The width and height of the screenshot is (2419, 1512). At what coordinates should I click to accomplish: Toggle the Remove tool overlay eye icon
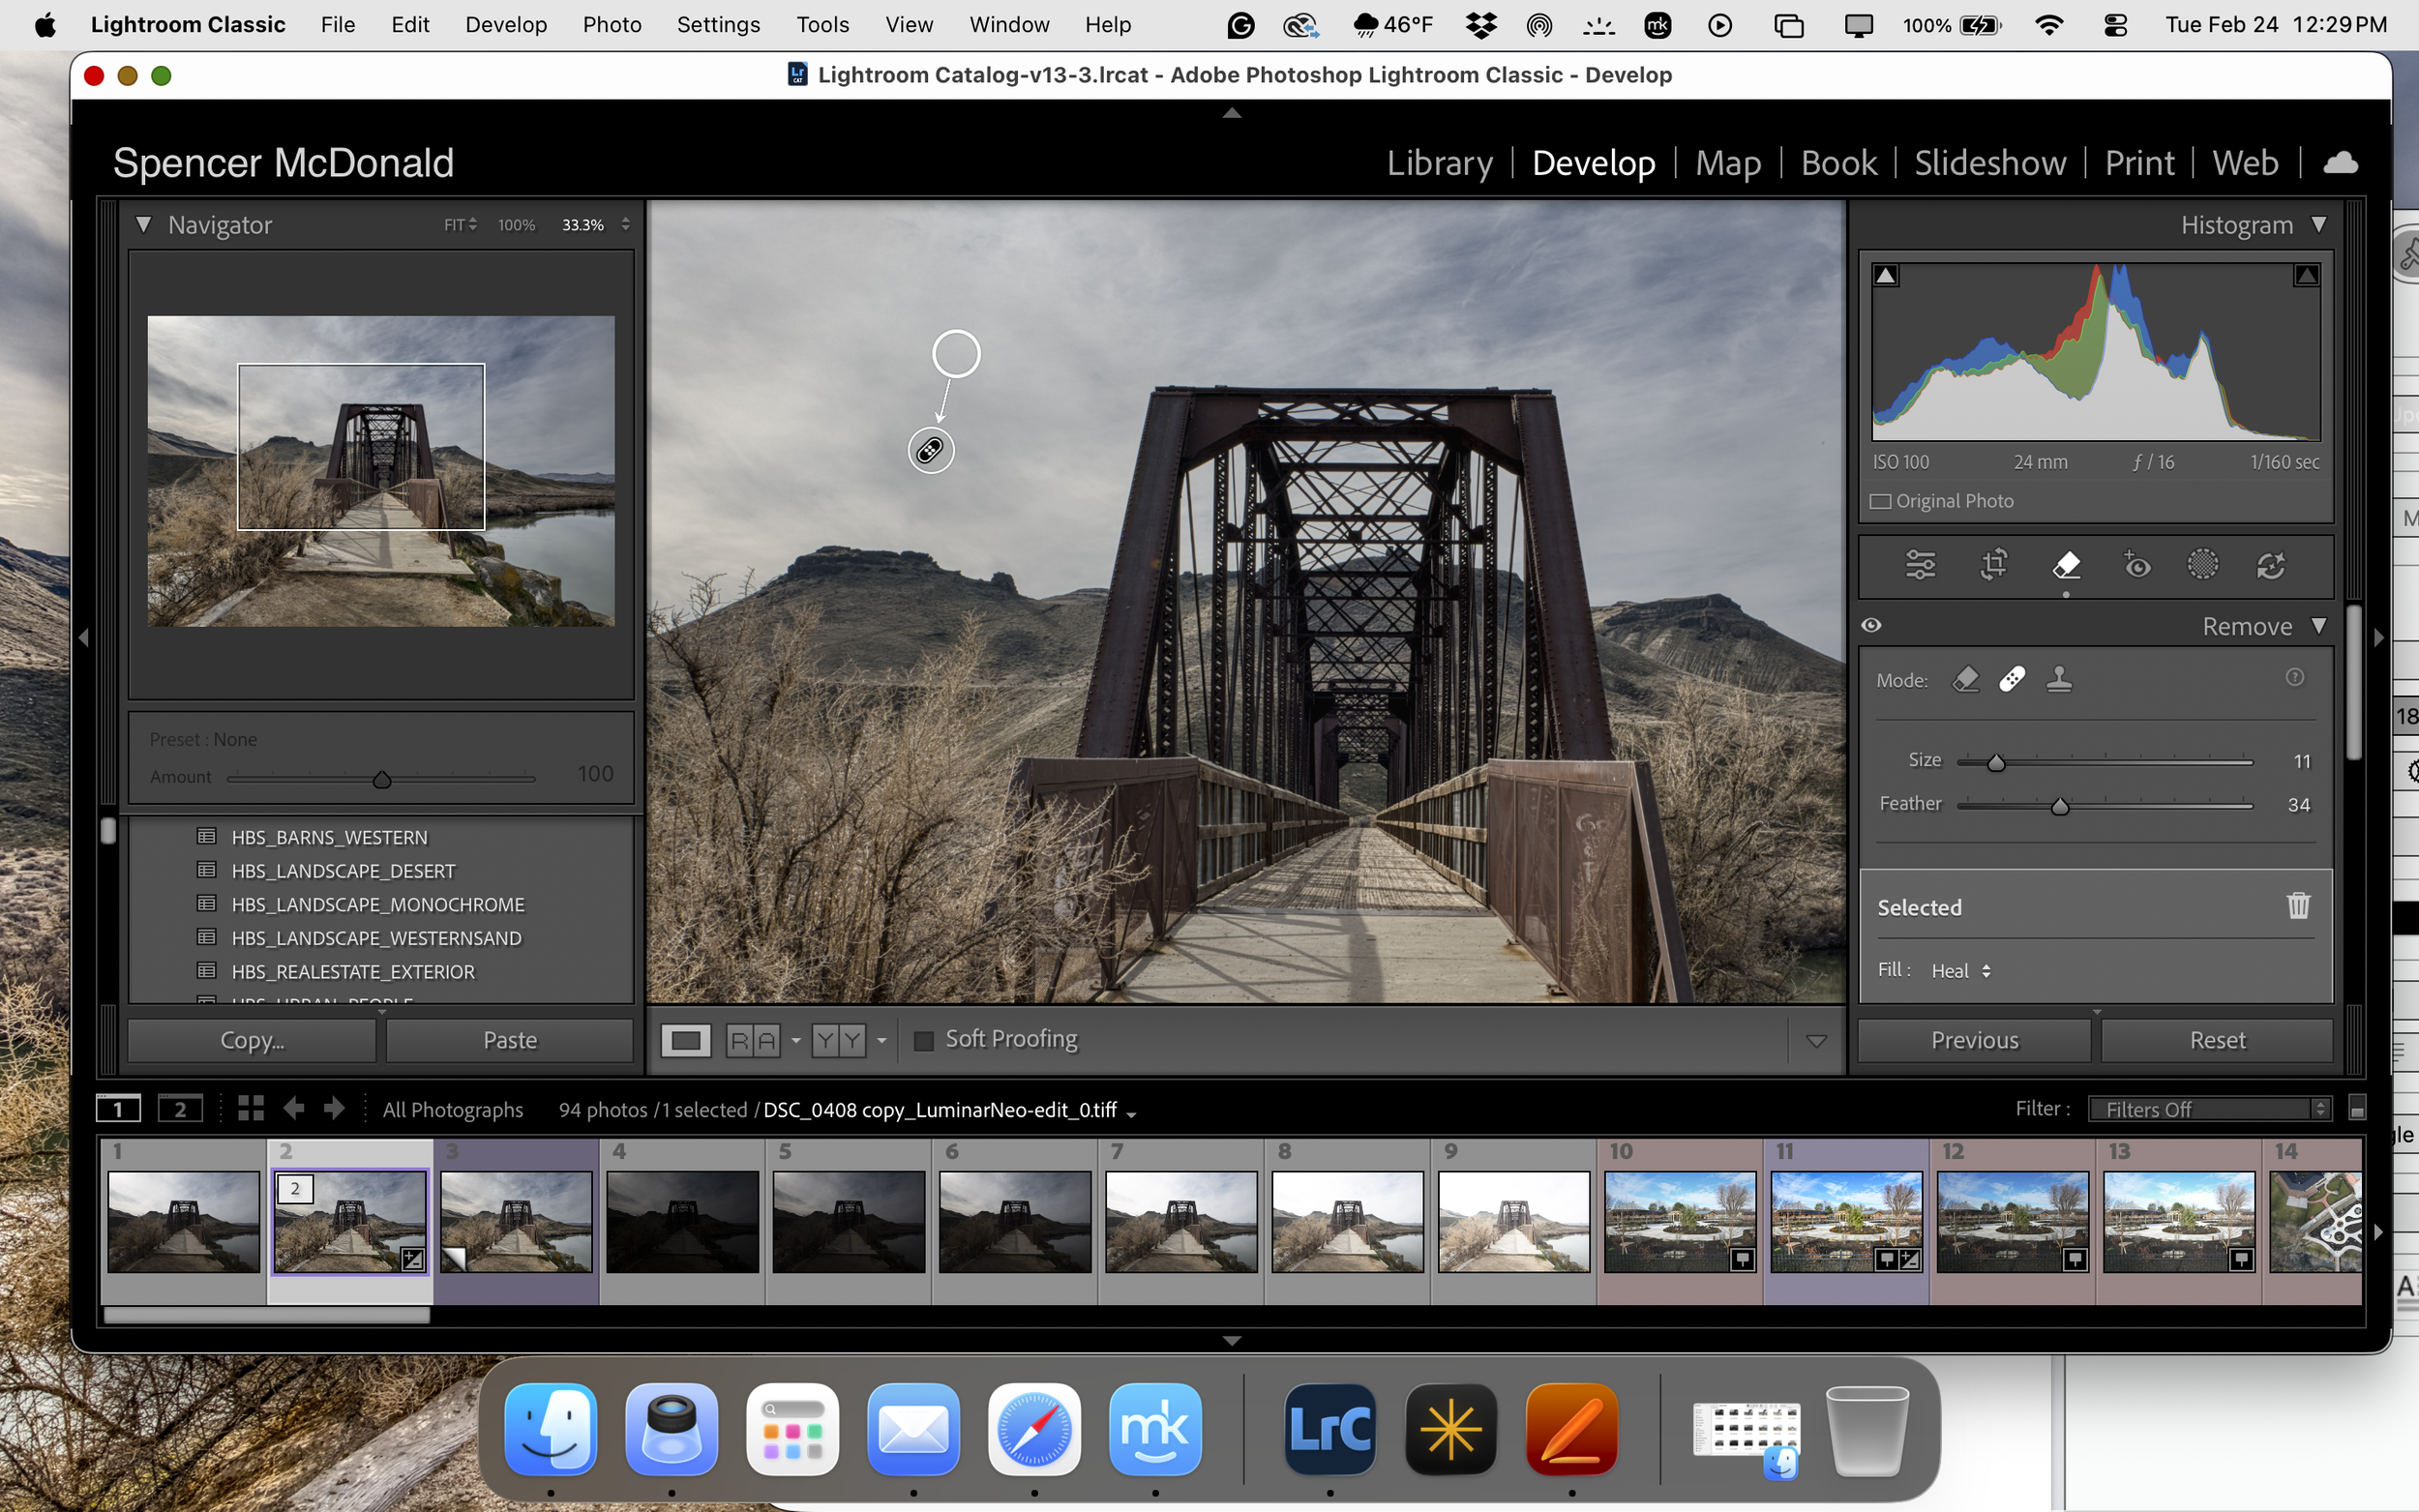1871,624
